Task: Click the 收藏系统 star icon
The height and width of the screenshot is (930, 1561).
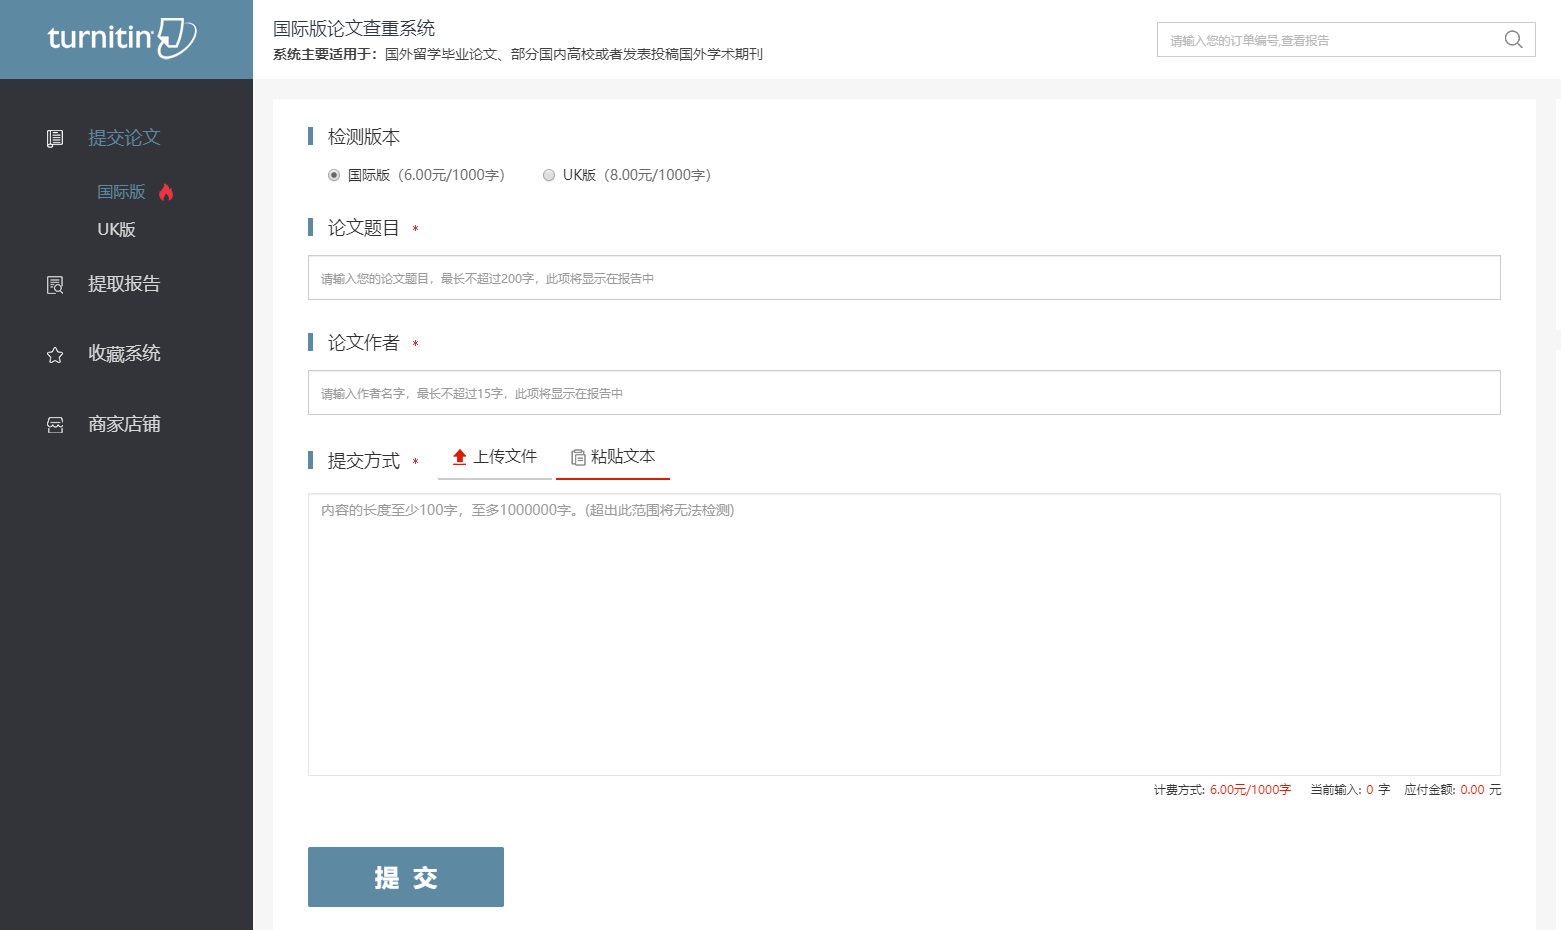Action: [x=55, y=355]
